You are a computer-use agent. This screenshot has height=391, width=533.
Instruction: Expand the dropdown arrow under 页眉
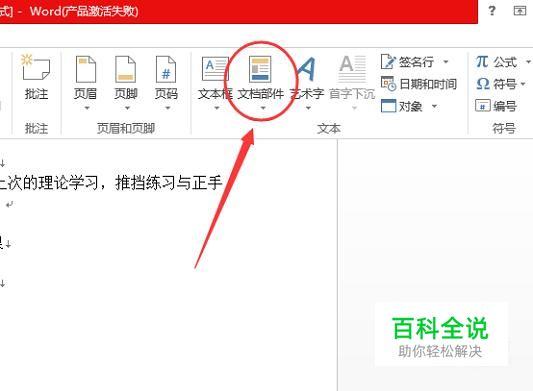87,108
